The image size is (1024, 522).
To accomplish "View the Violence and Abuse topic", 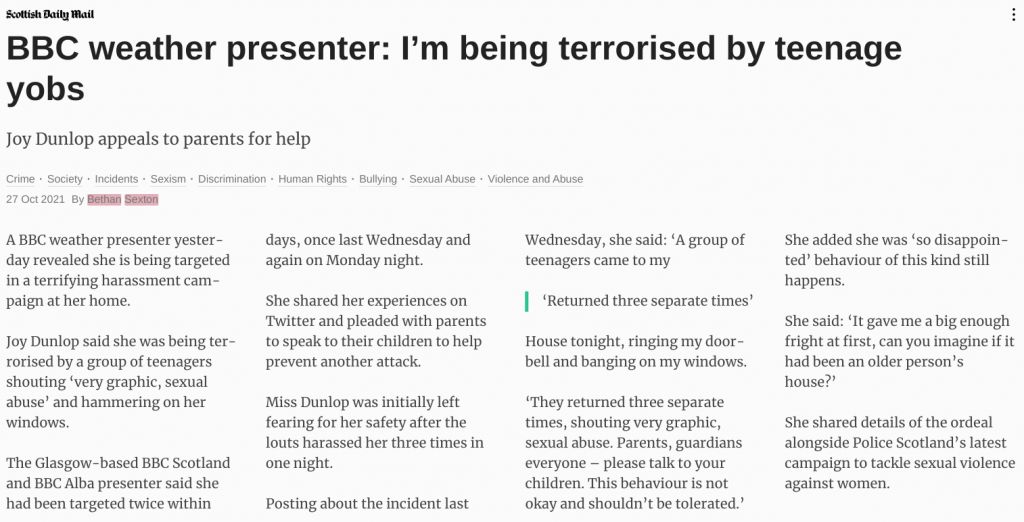I will [x=535, y=179].
